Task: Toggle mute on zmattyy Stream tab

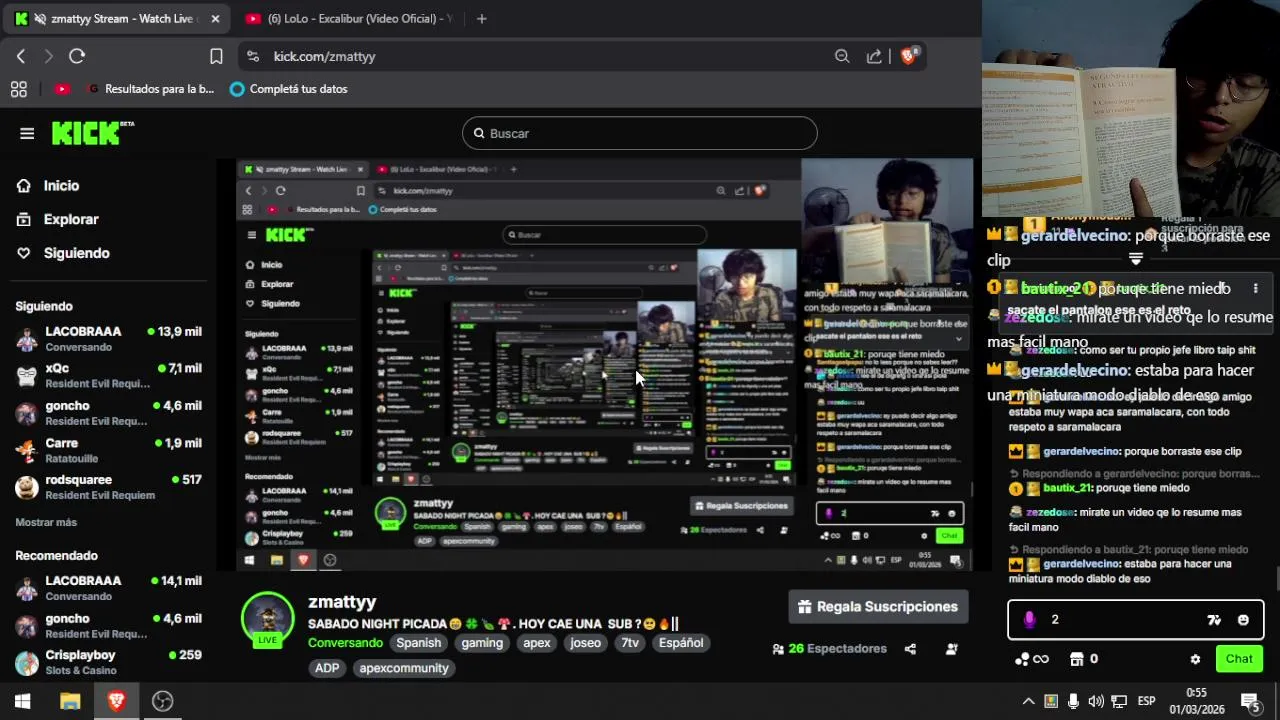Action: pyautogui.click(x=40, y=19)
